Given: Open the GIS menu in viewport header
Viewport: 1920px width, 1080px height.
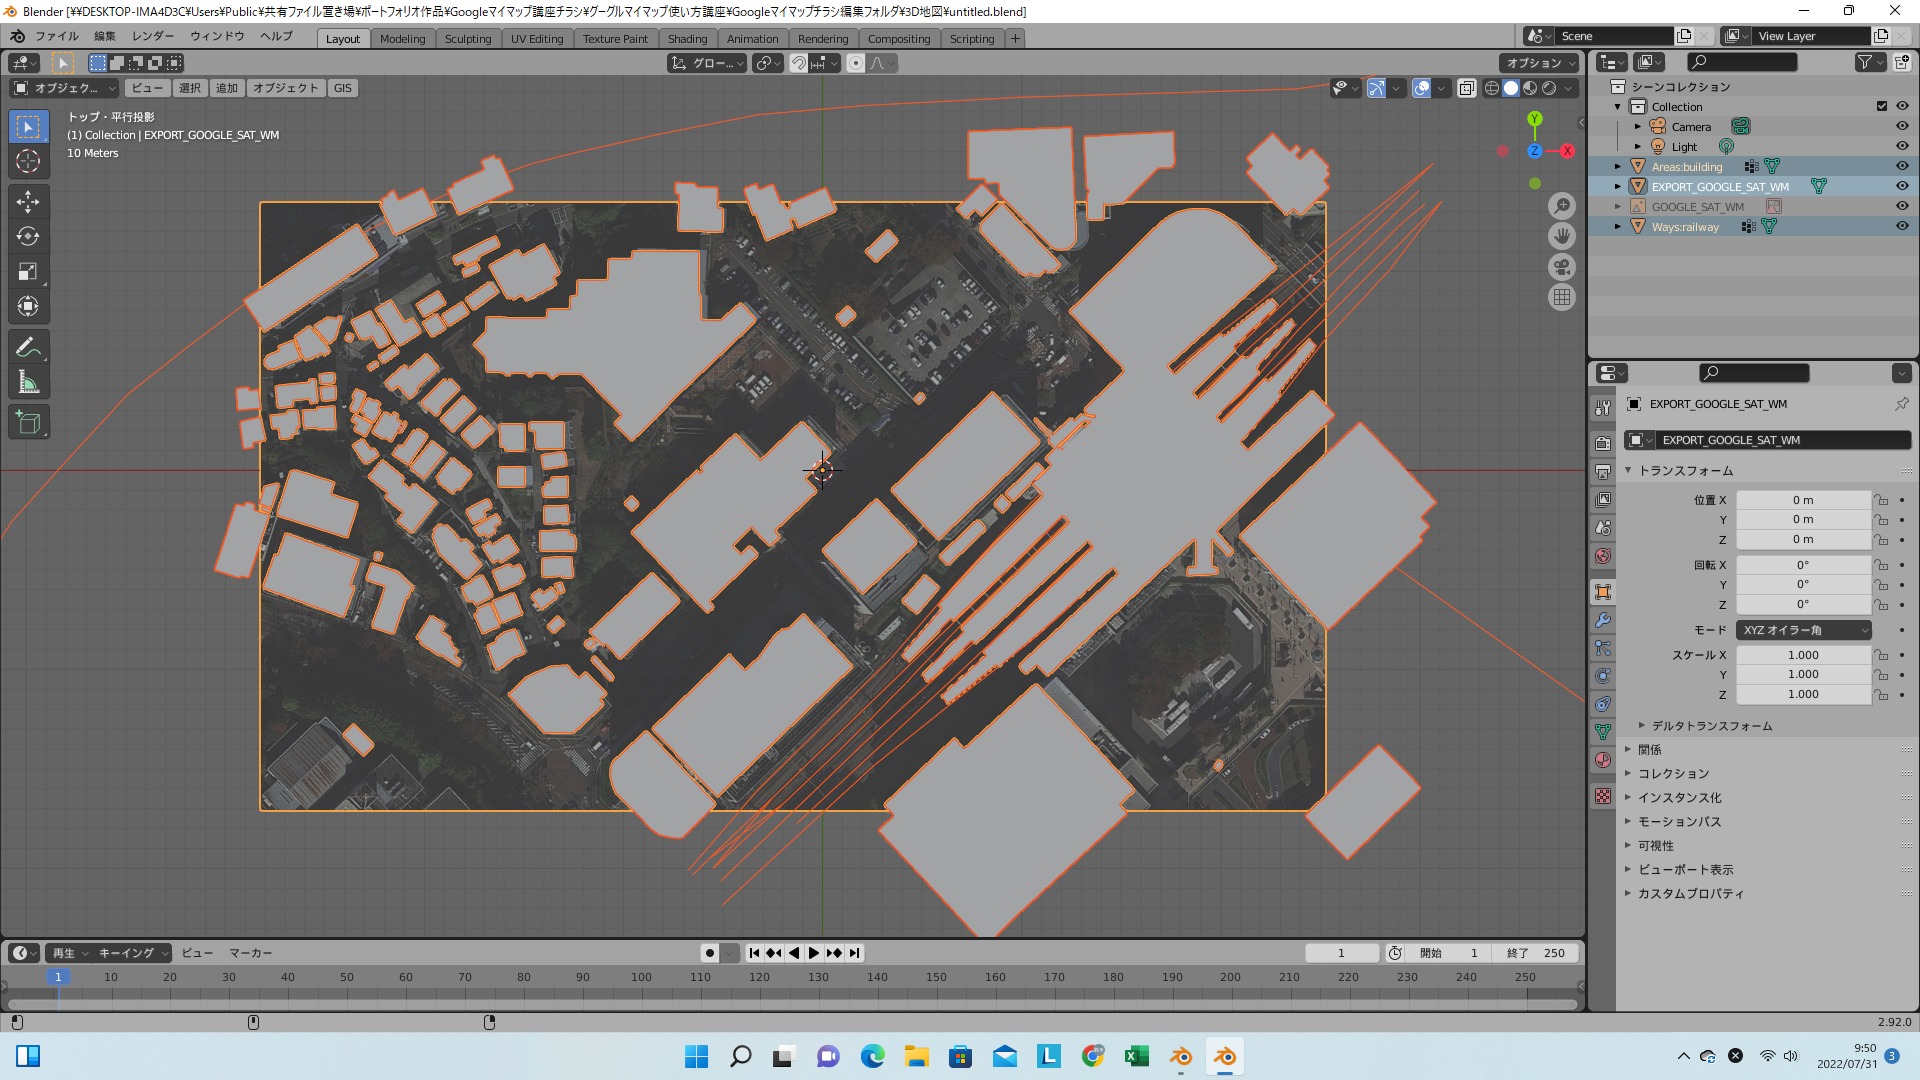Looking at the screenshot, I should coord(343,88).
